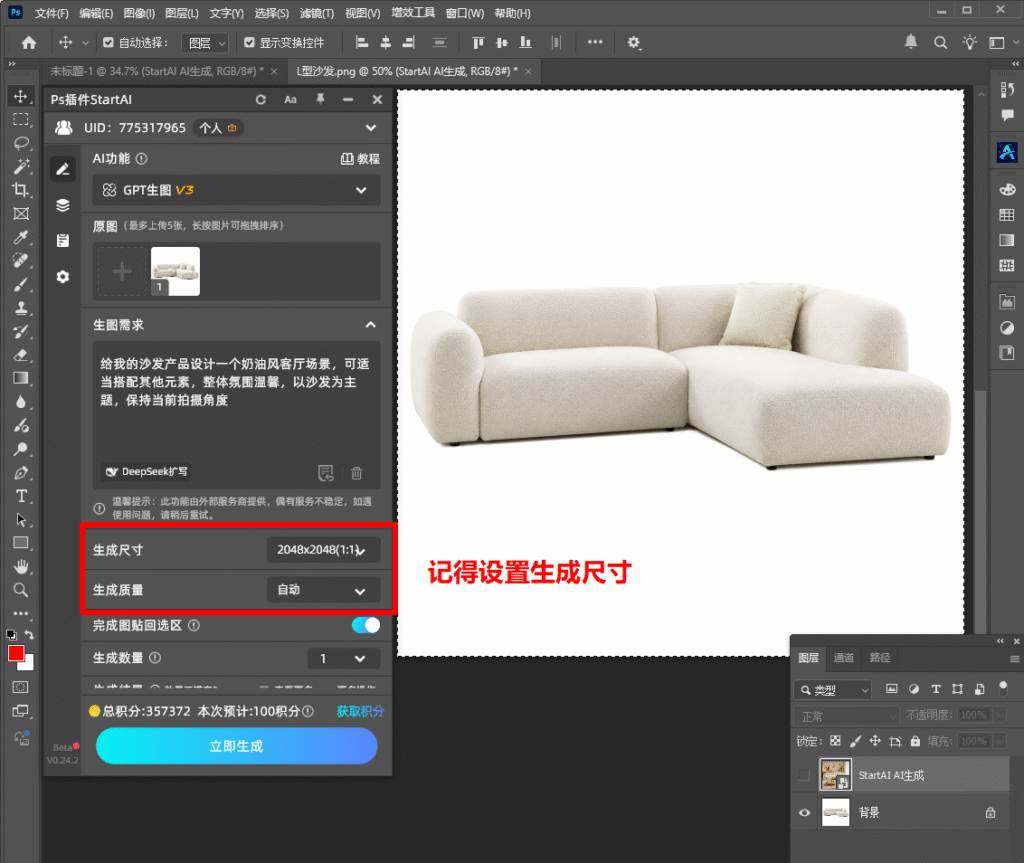Image resolution: width=1024 pixels, height=863 pixels.
Task: Select the Magic Wand tool
Action: click(21, 167)
